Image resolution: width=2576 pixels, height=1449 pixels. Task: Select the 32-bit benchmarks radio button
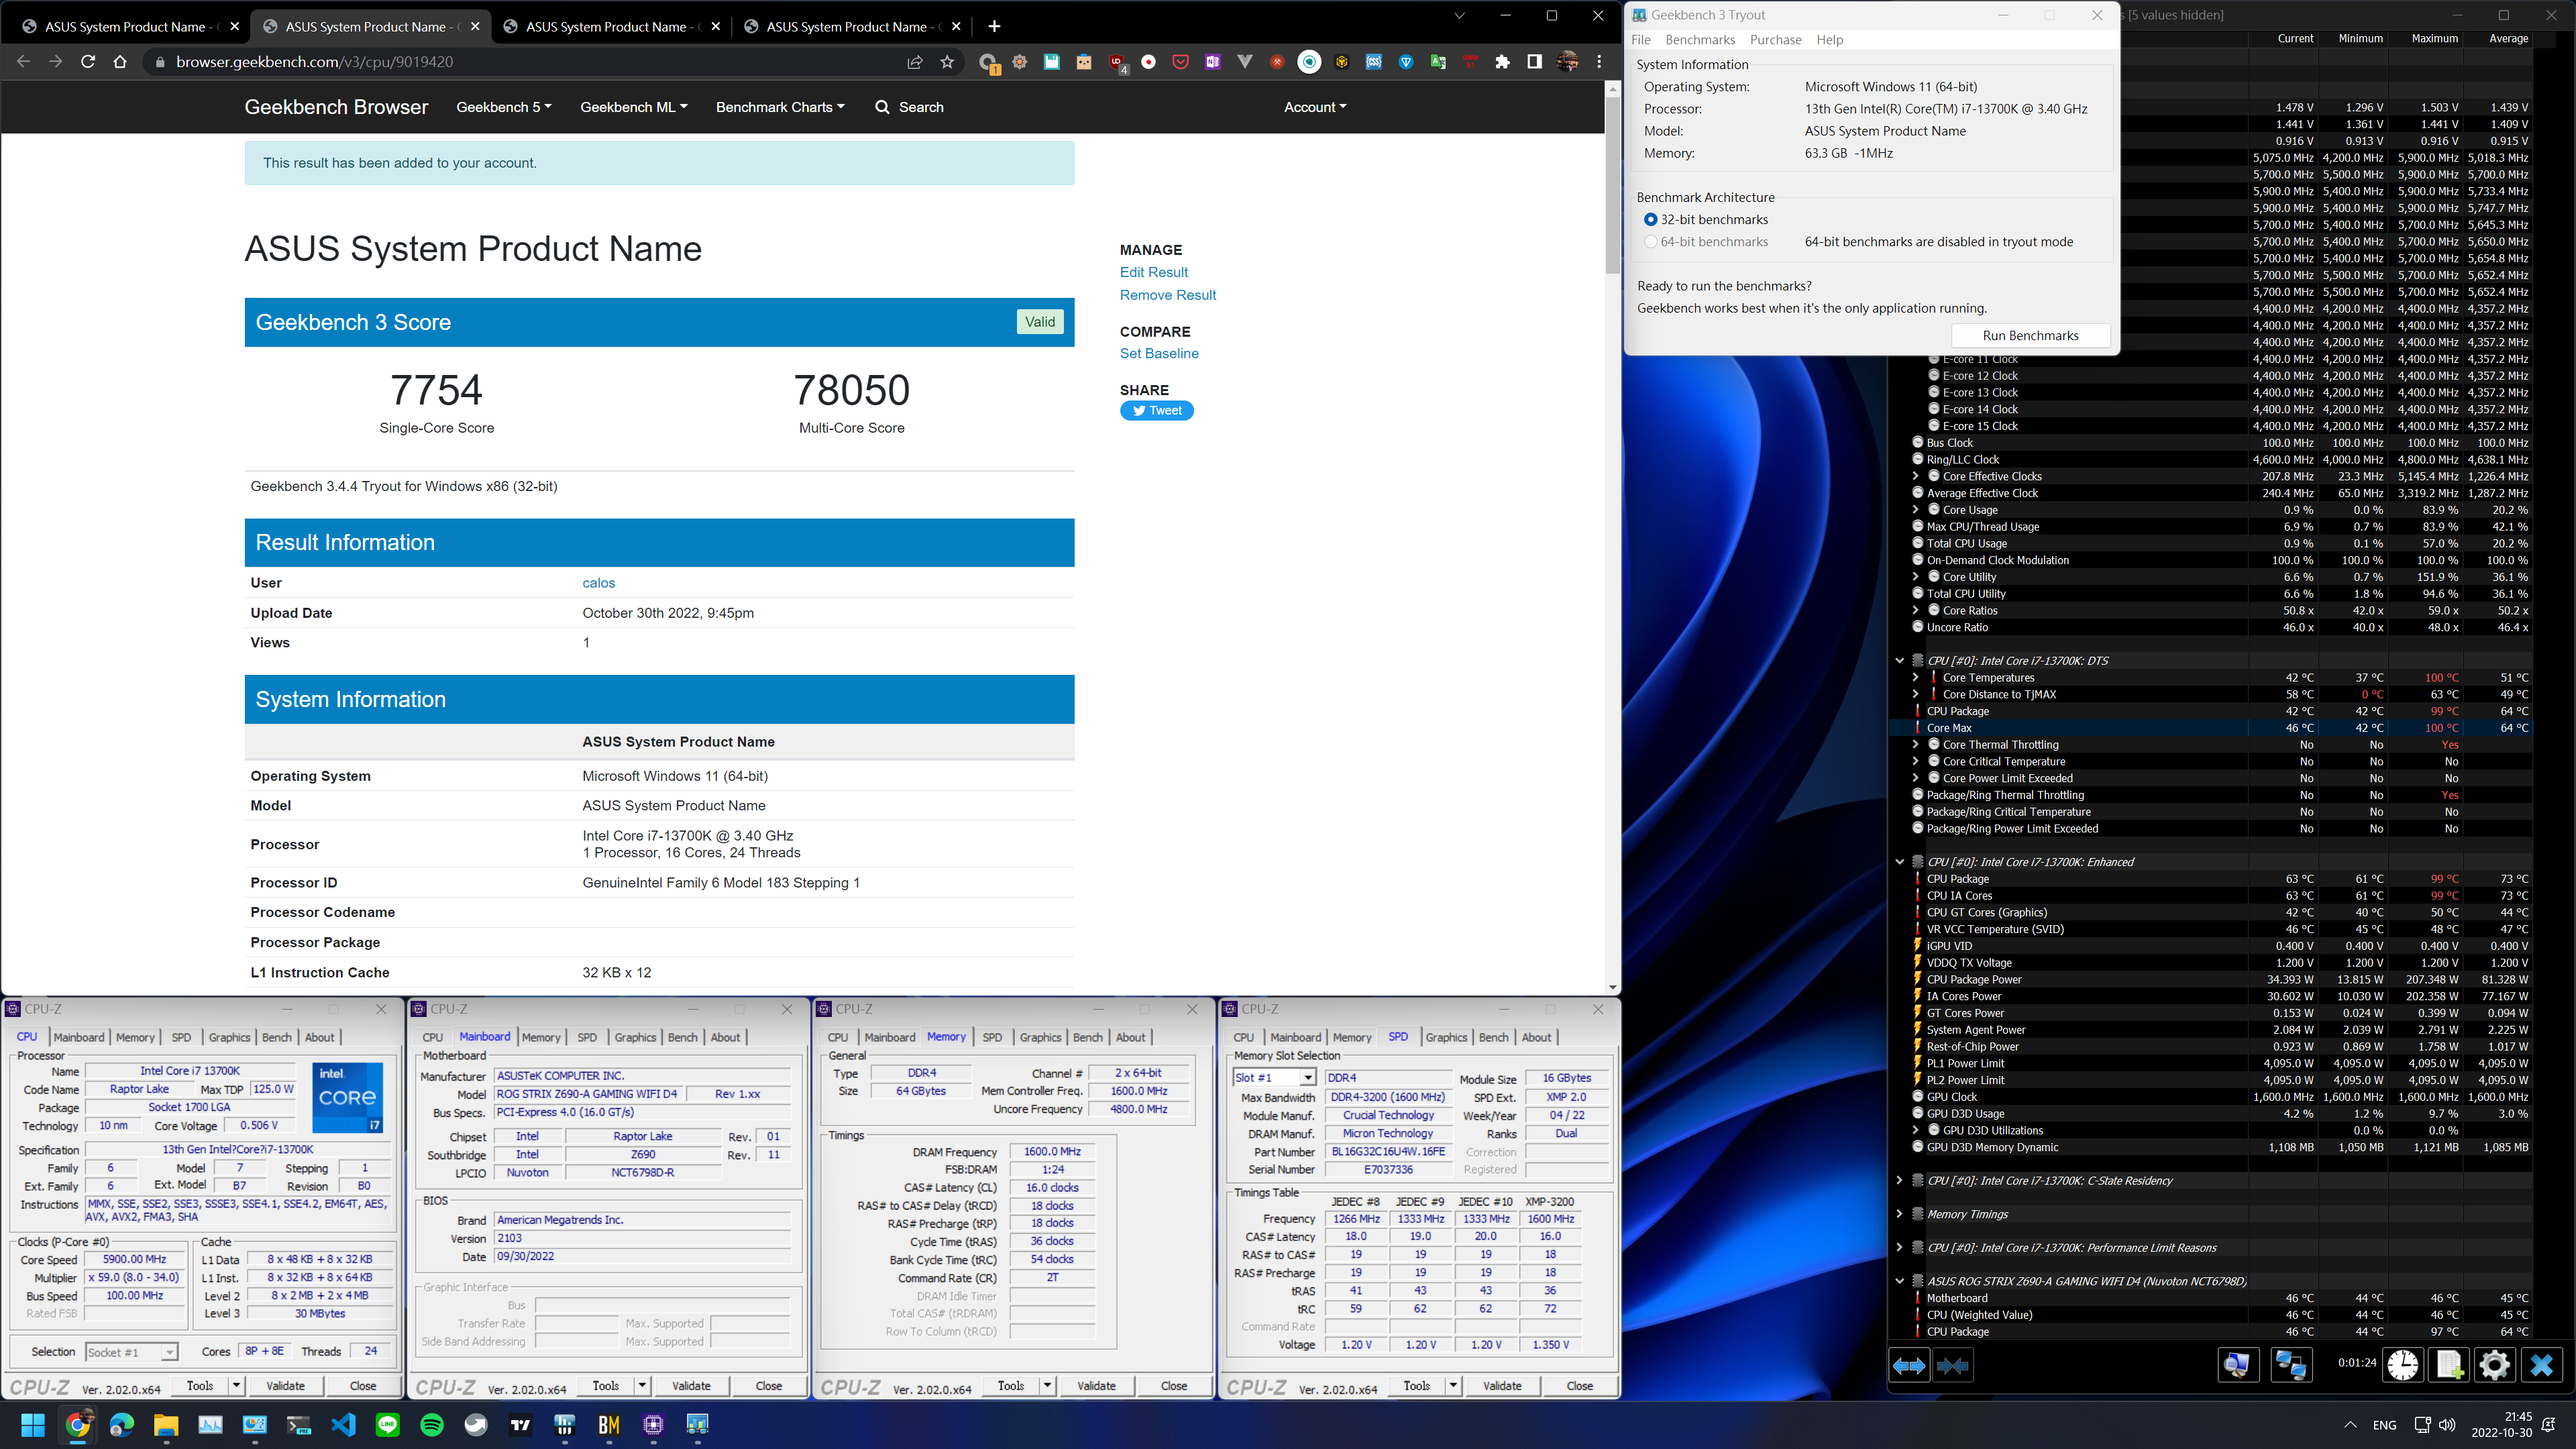tap(1650, 220)
